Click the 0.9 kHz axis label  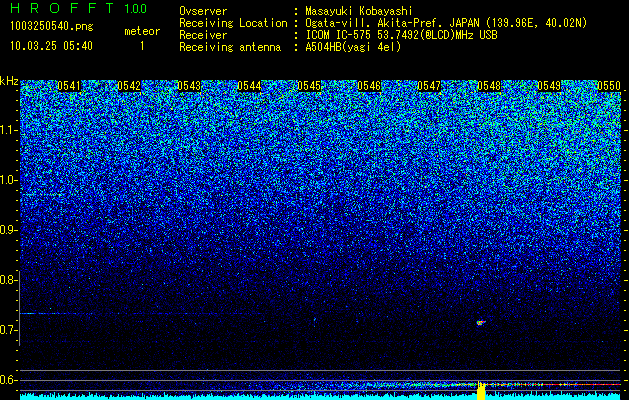click(8, 230)
